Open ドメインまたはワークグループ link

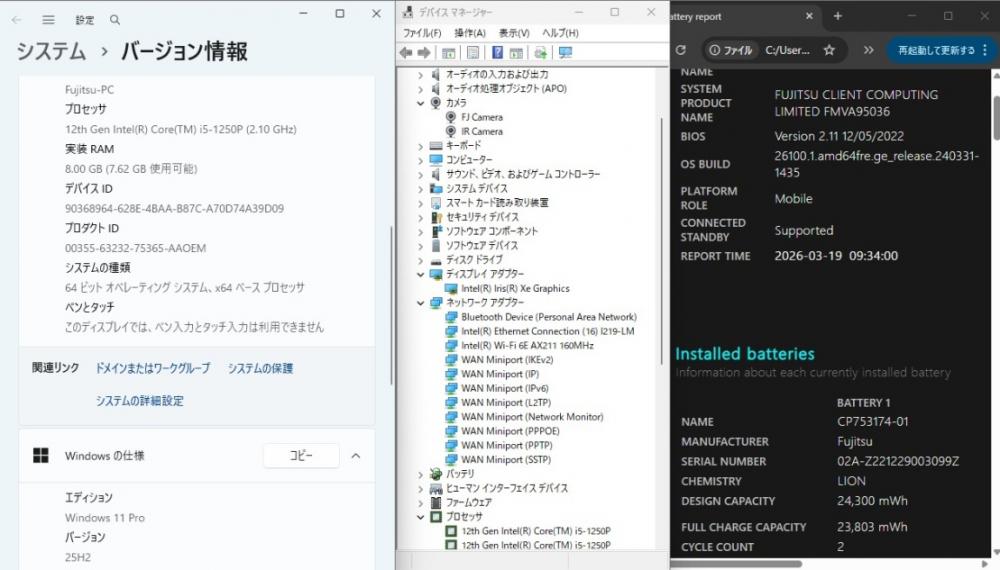[152, 368]
